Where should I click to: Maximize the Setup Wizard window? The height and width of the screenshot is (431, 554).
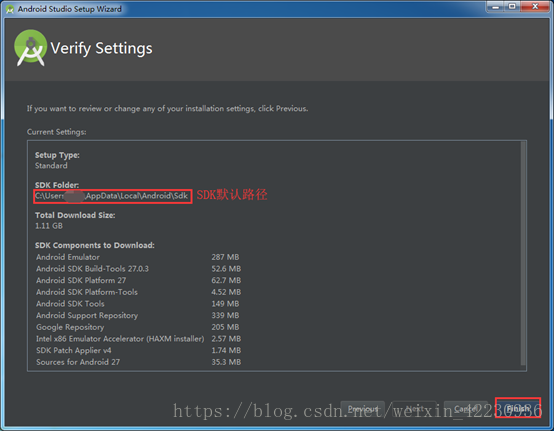point(512,6)
